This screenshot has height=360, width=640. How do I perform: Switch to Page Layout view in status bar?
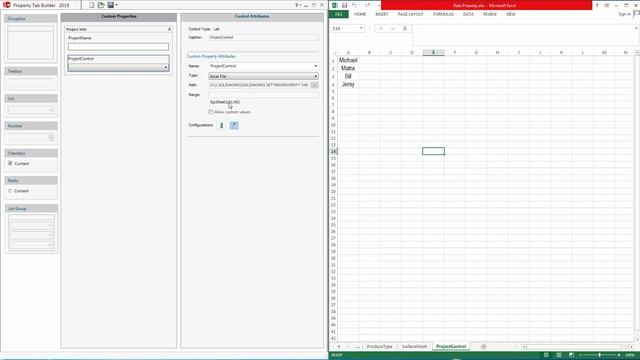(559, 355)
